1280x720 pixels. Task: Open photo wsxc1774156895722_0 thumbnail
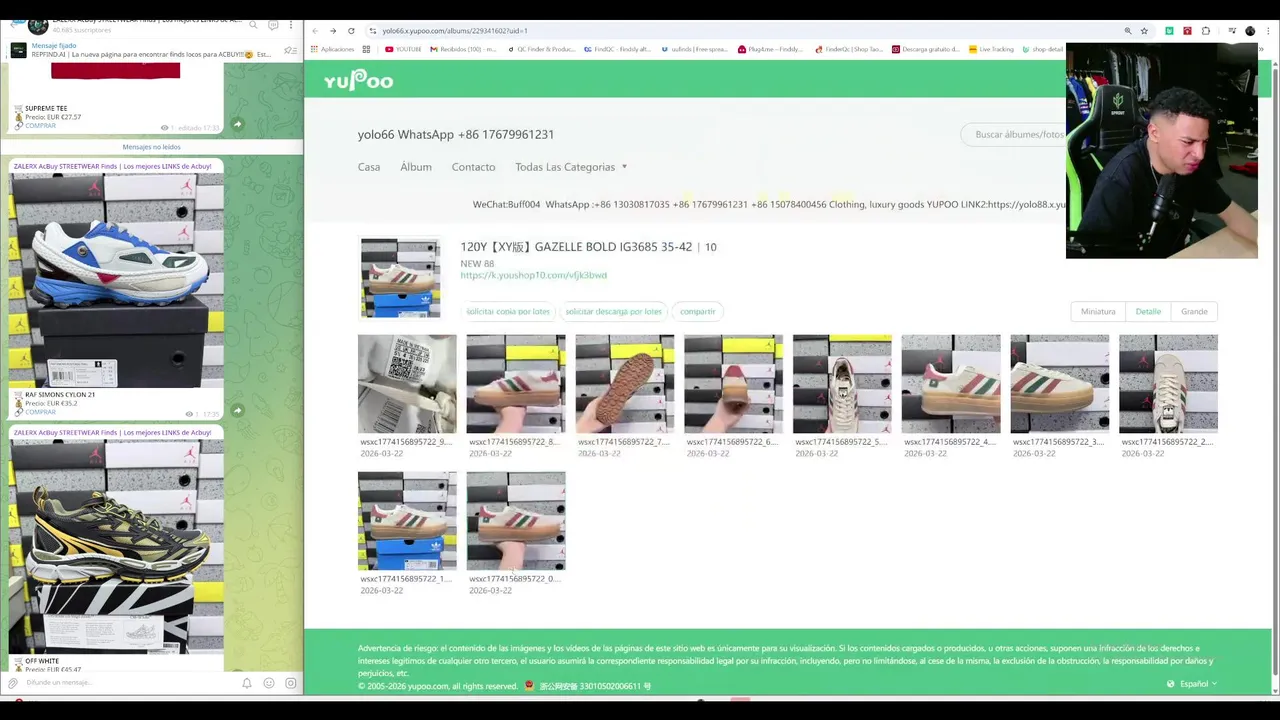516,521
